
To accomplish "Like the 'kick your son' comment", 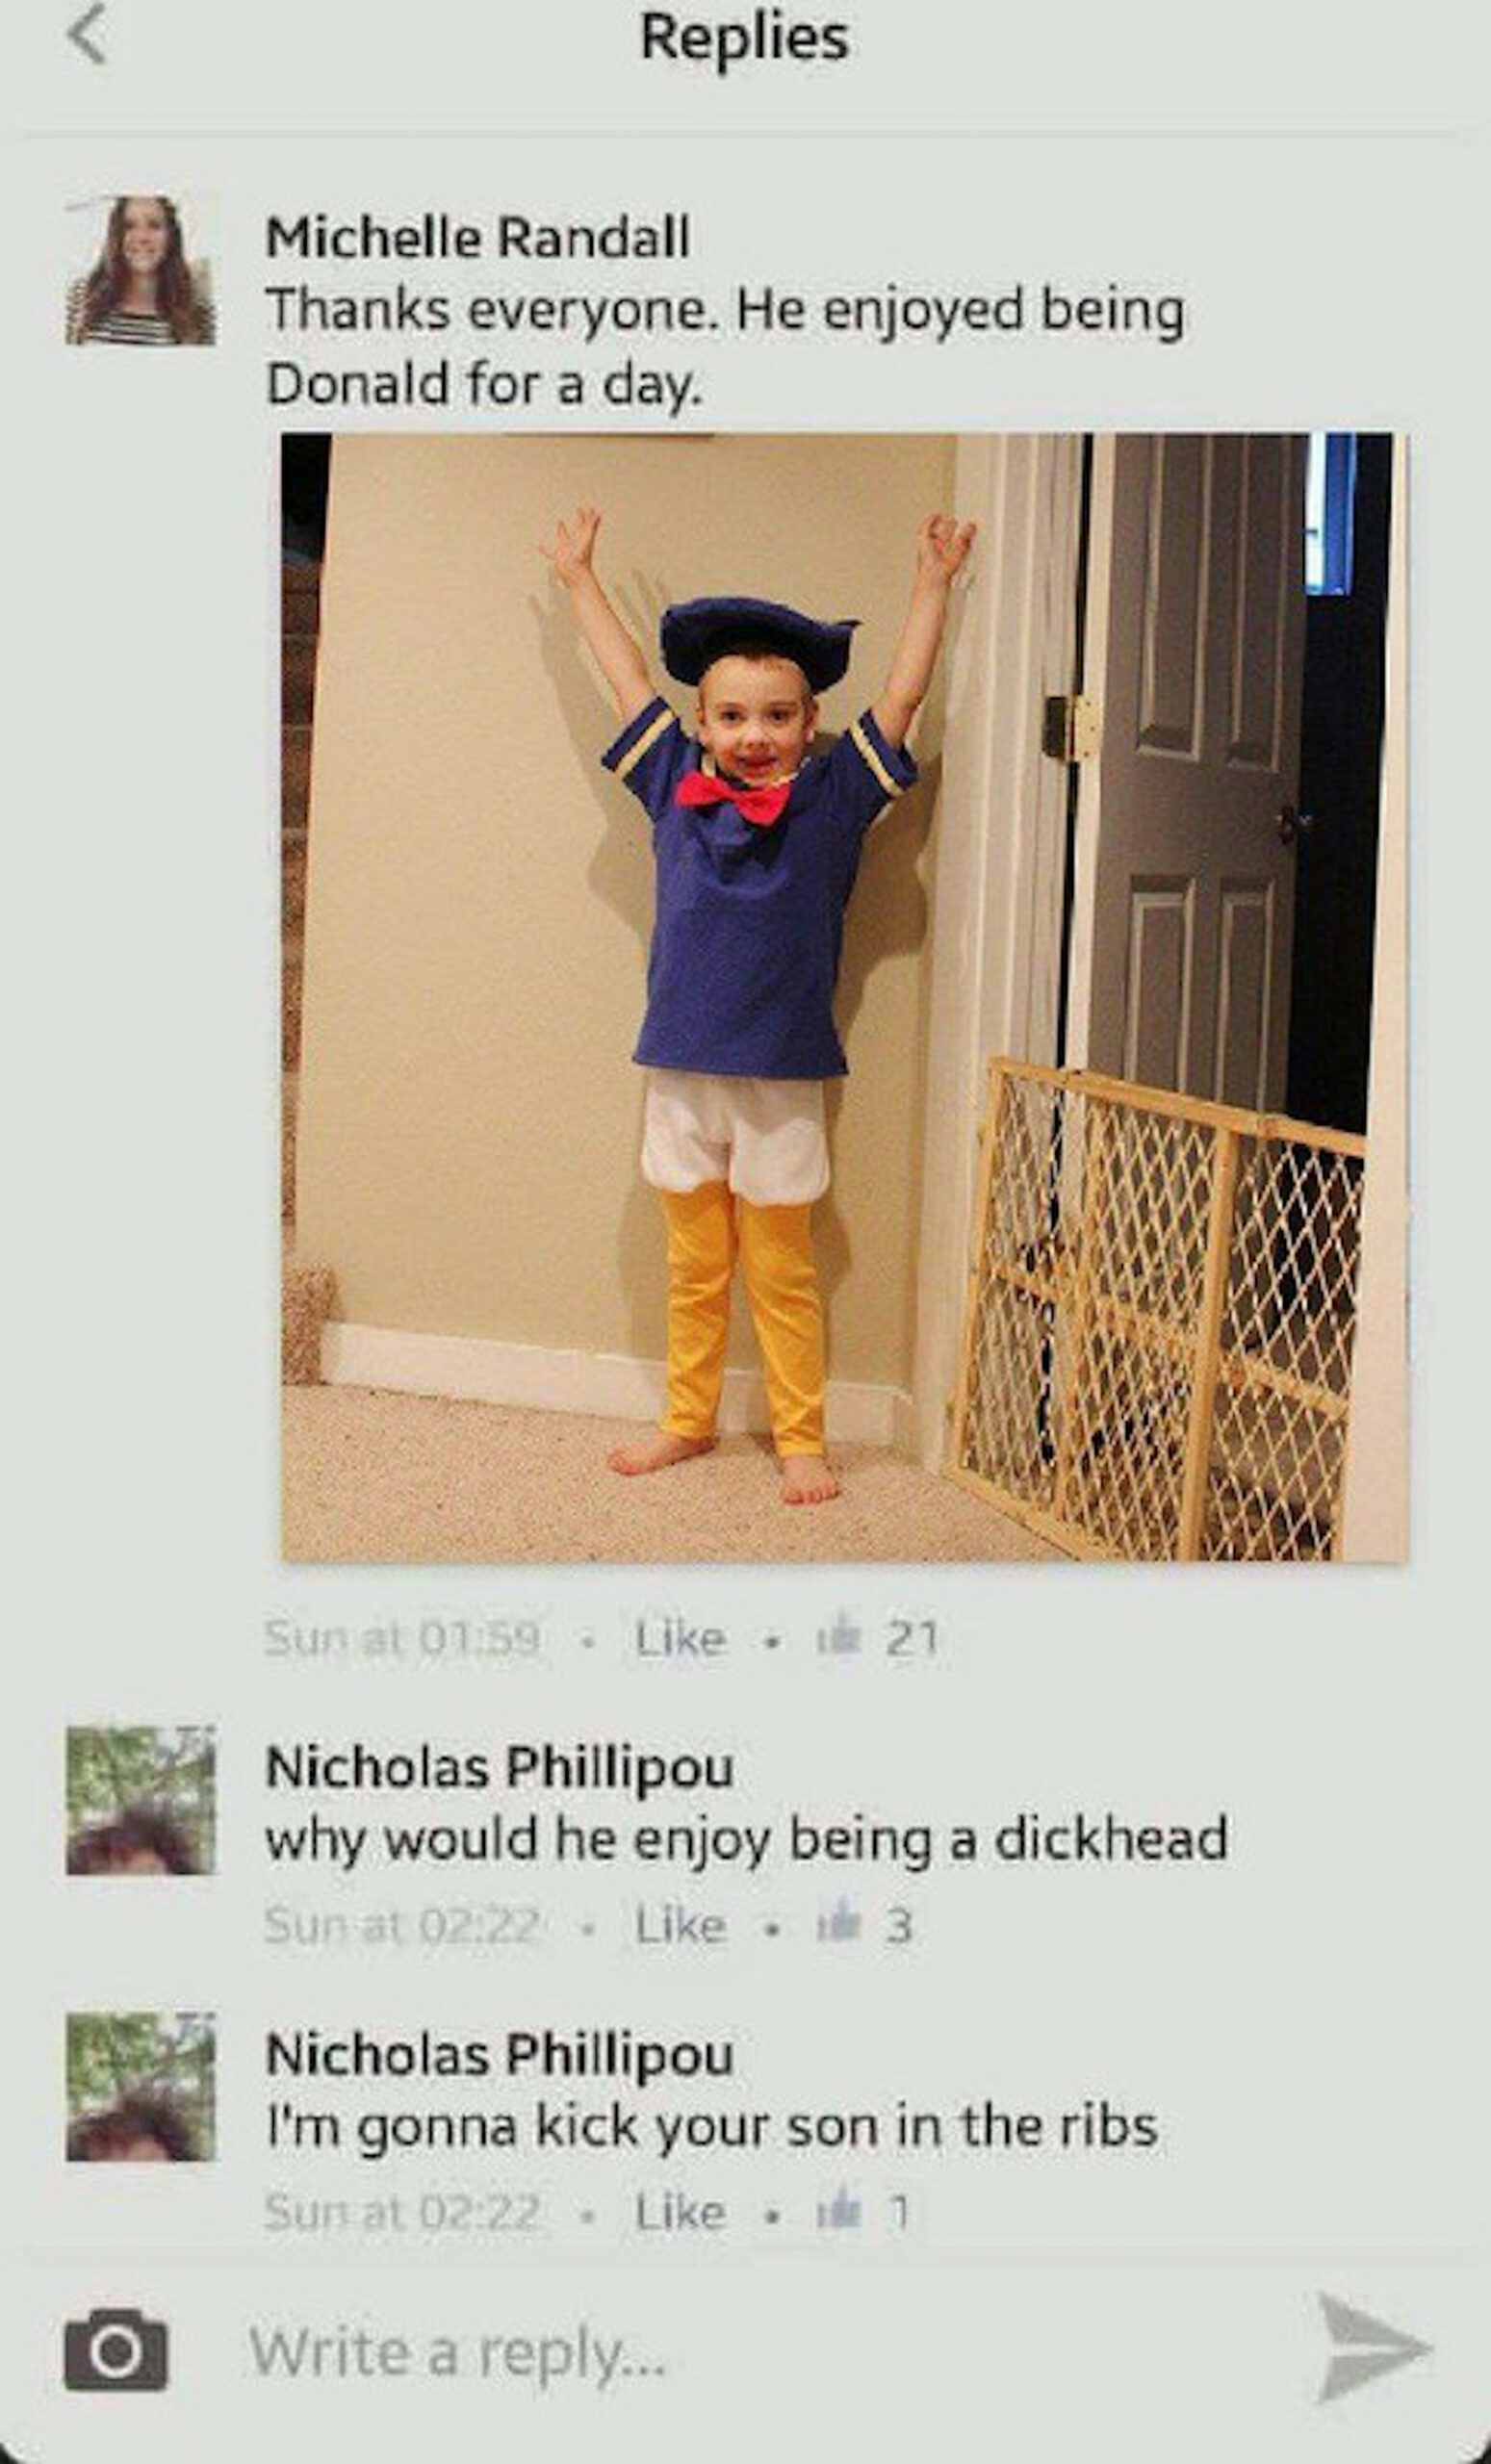I will (680, 2212).
